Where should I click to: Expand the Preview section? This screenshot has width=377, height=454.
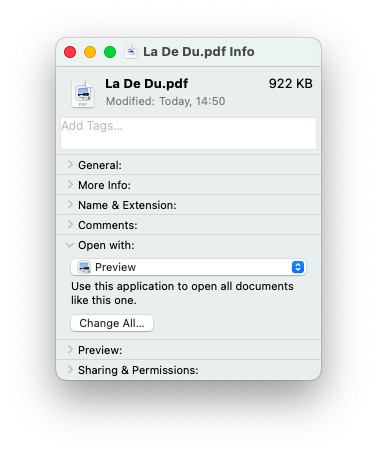(x=70, y=350)
